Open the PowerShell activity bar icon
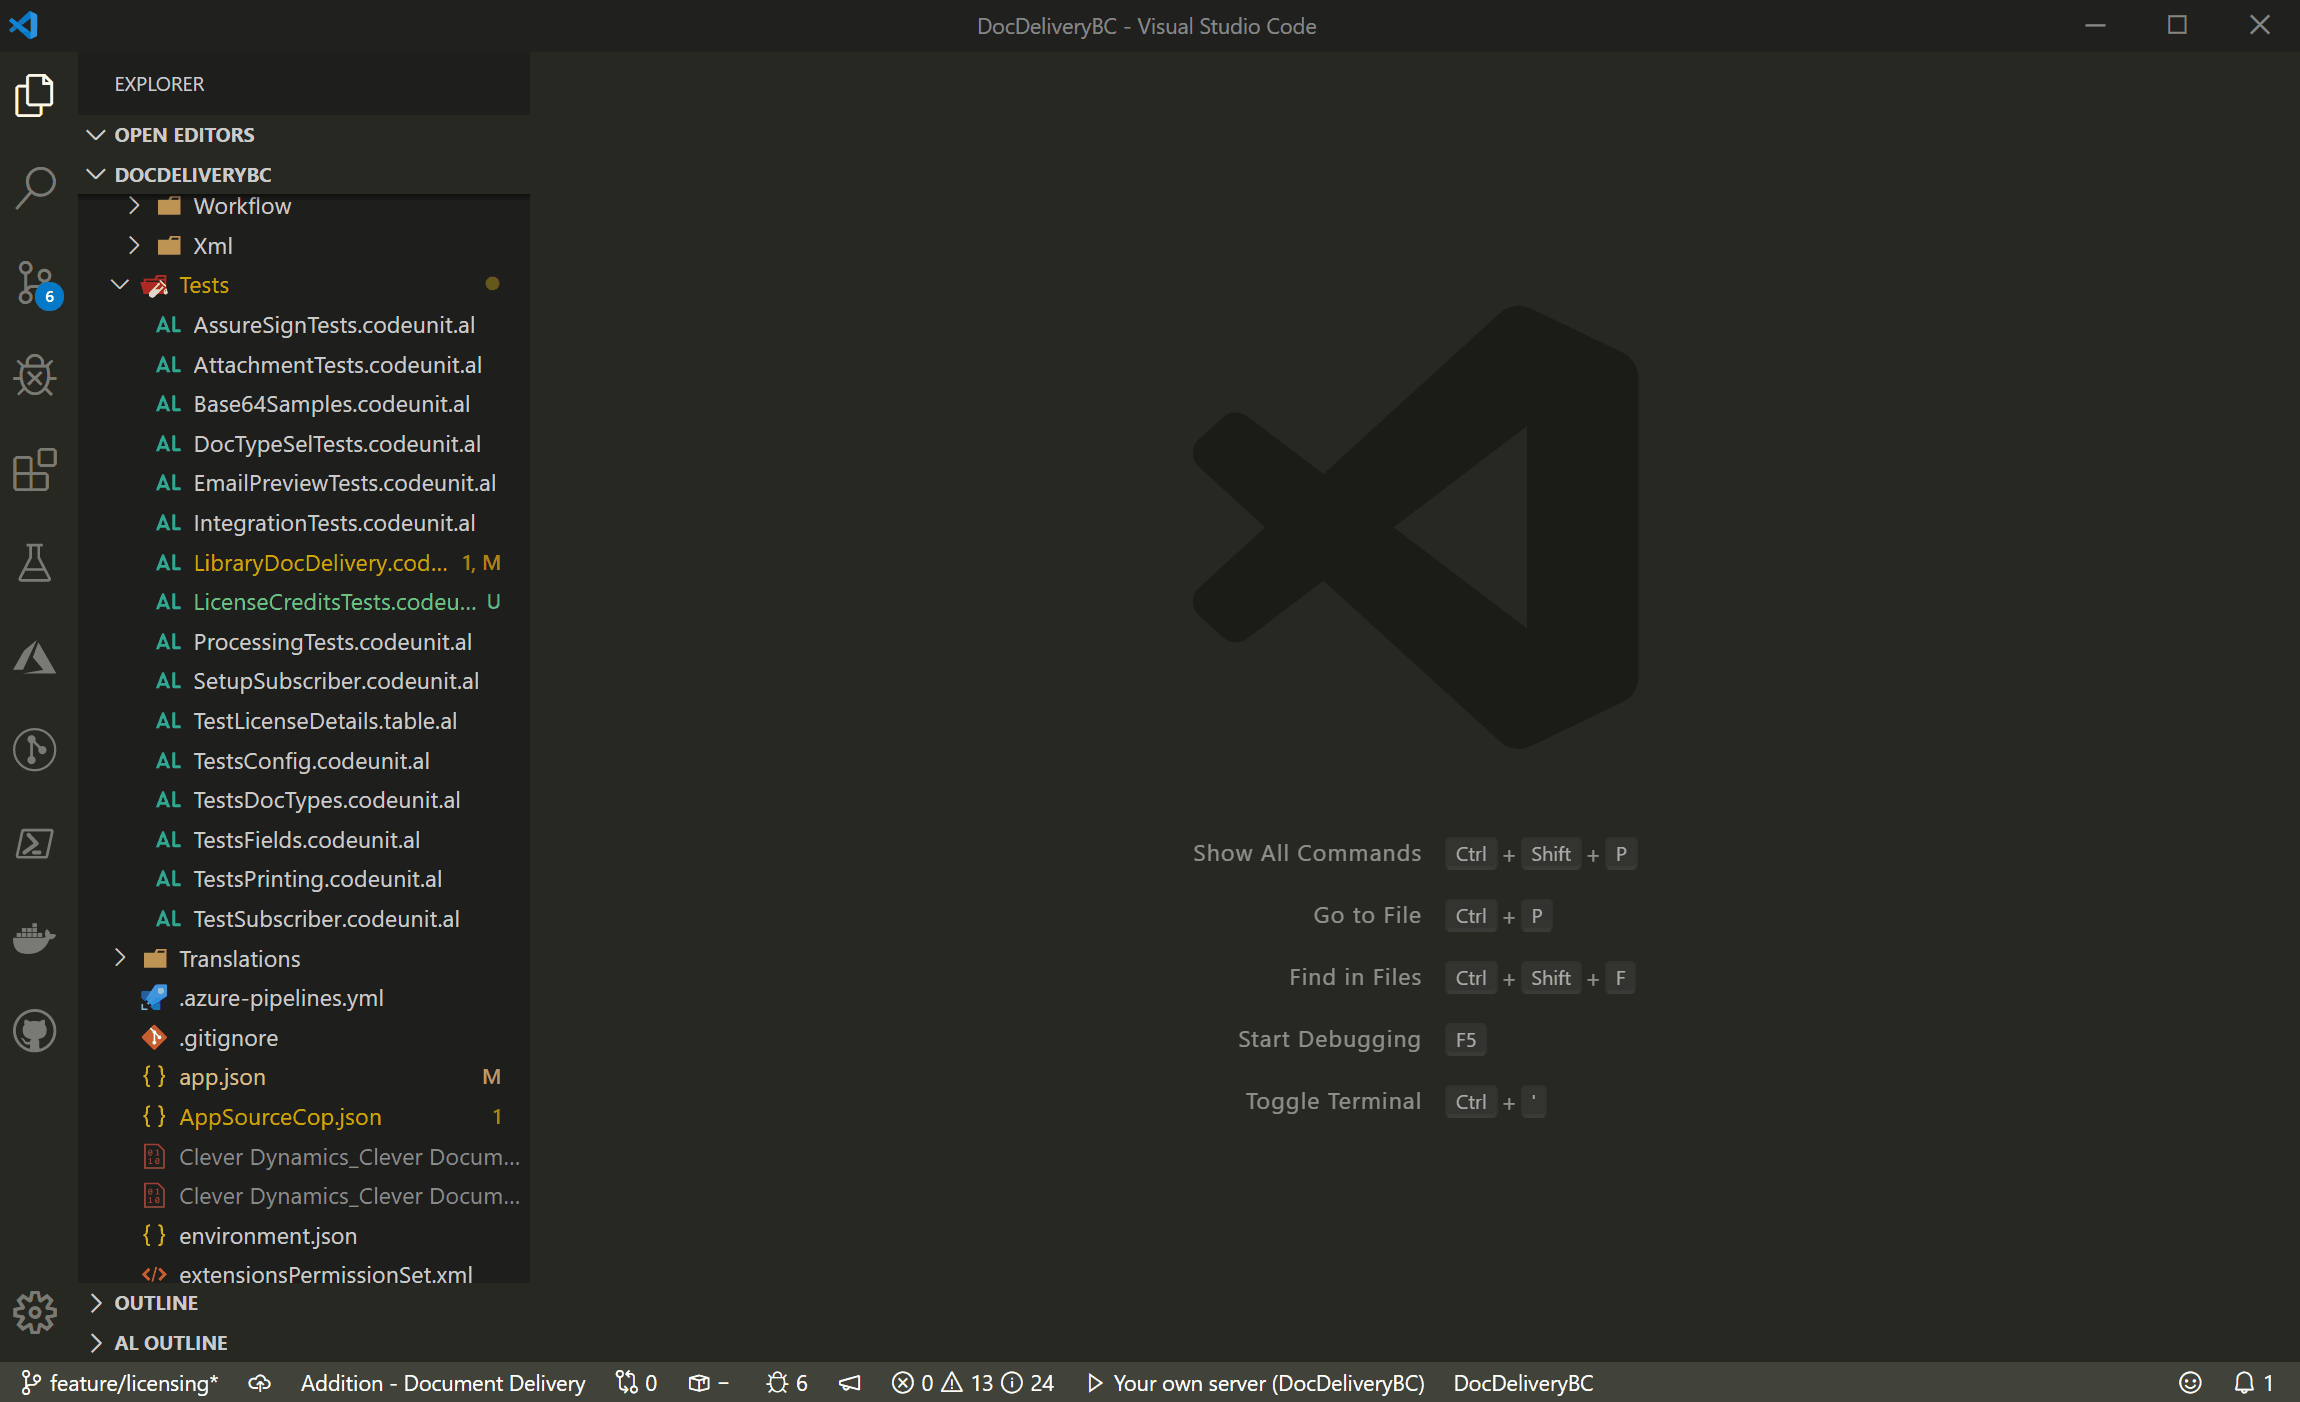The height and width of the screenshot is (1402, 2300). point(35,844)
